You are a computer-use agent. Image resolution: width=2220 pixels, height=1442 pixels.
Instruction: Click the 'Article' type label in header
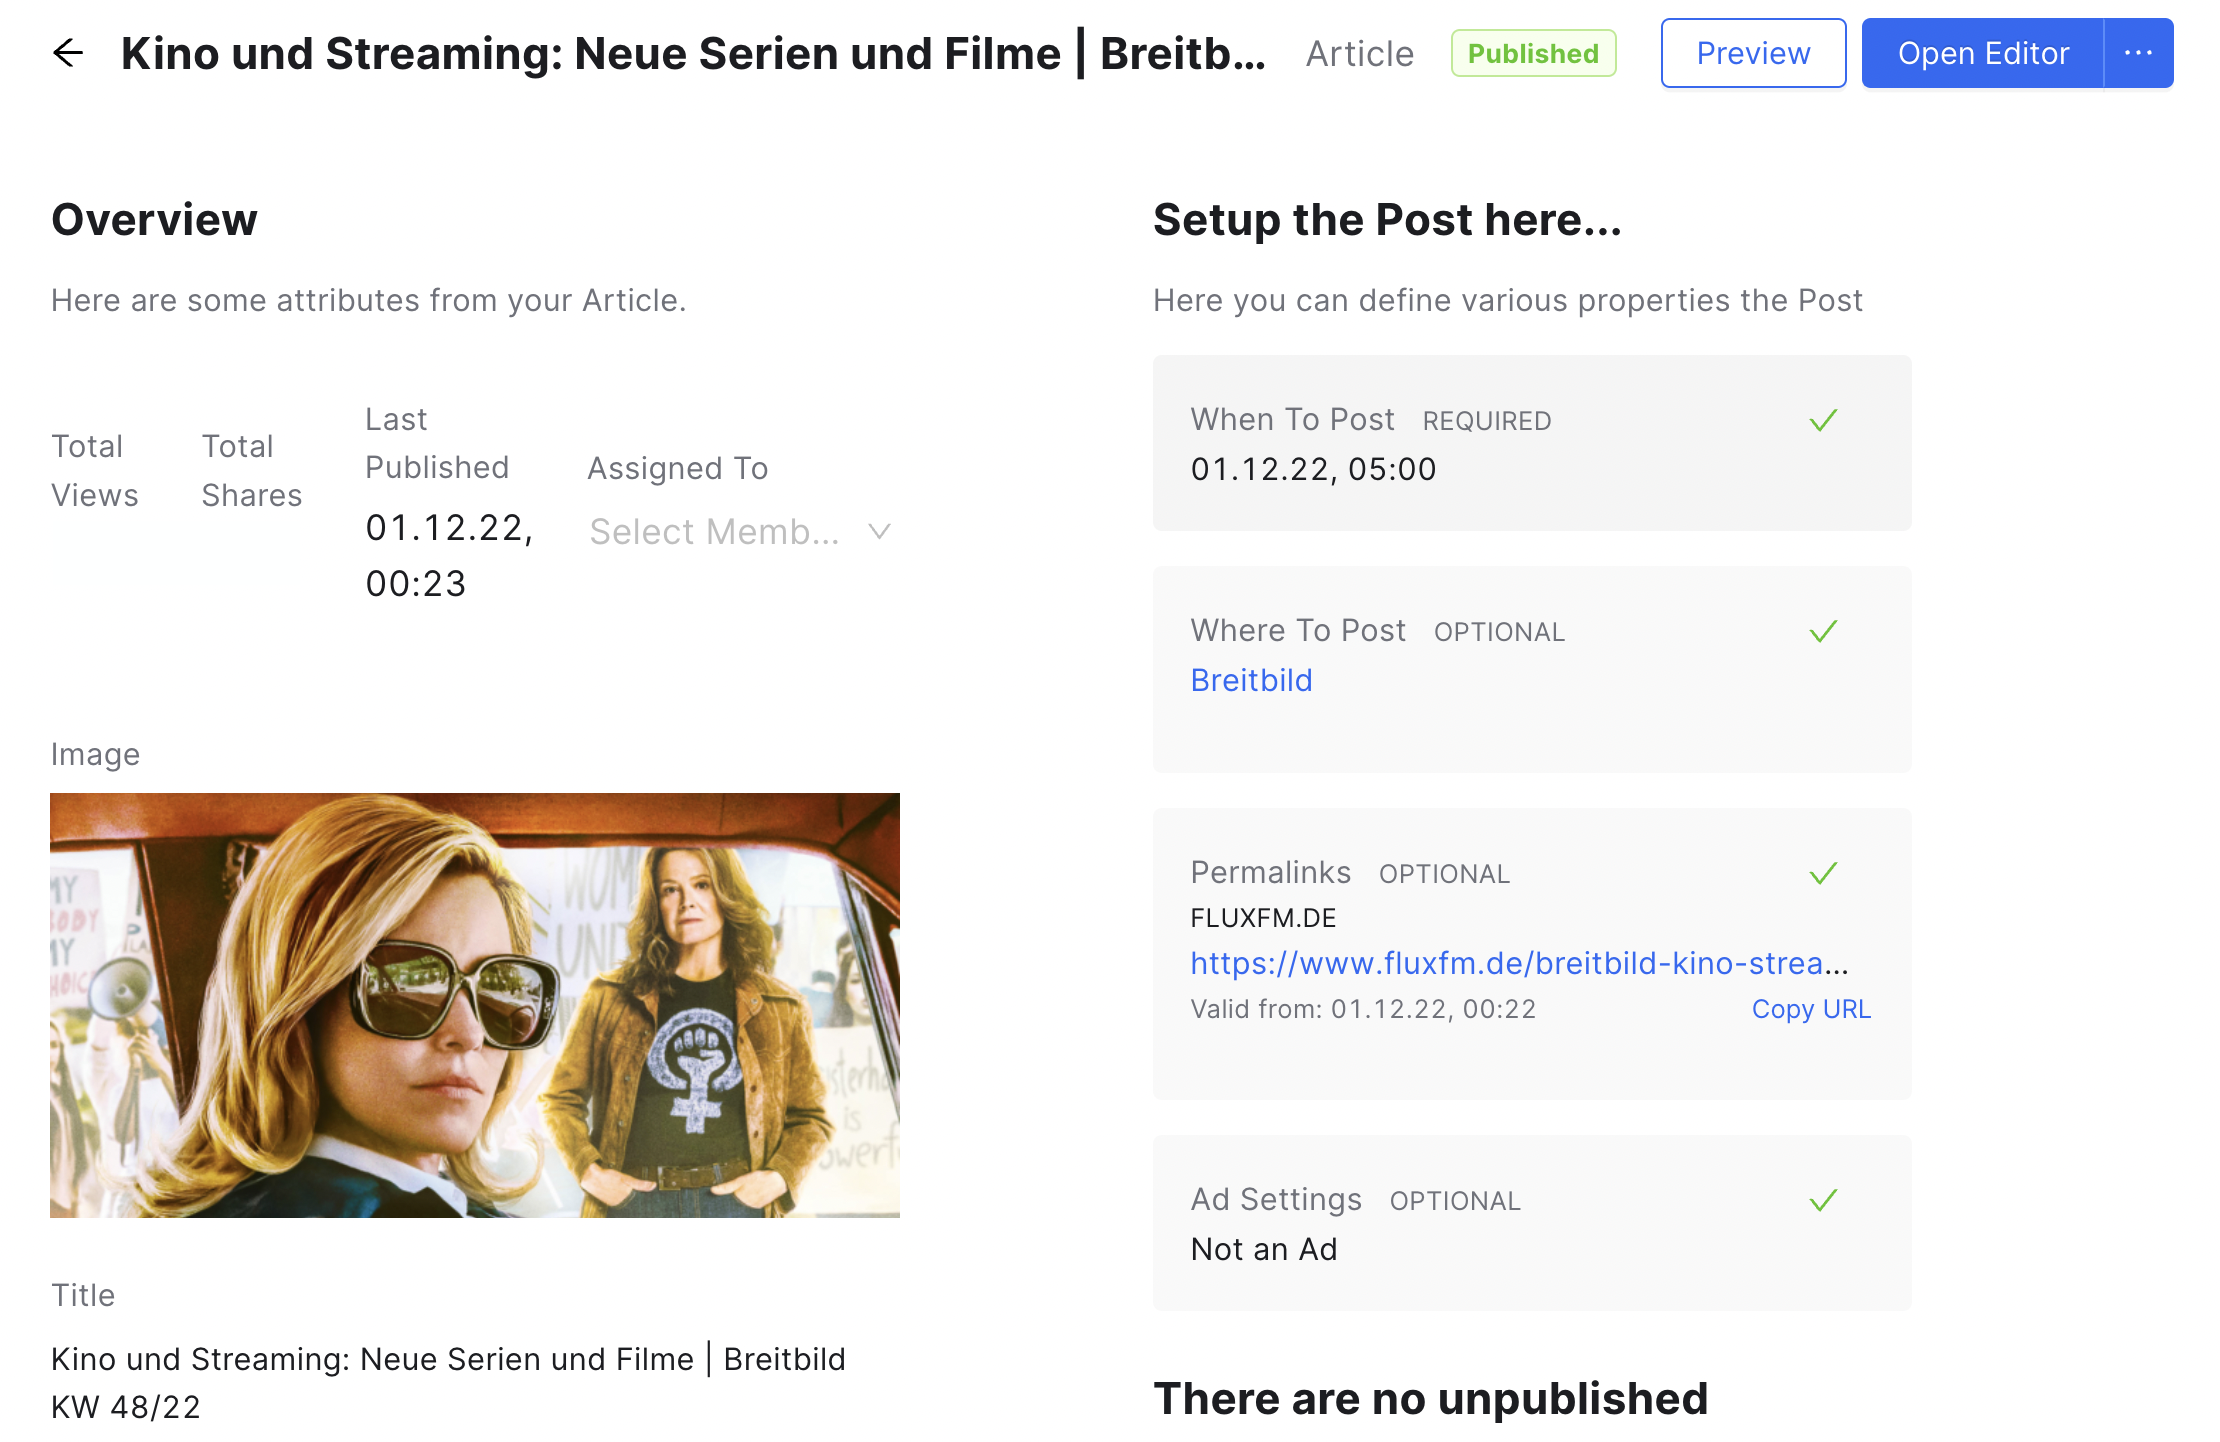[1360, 54]
